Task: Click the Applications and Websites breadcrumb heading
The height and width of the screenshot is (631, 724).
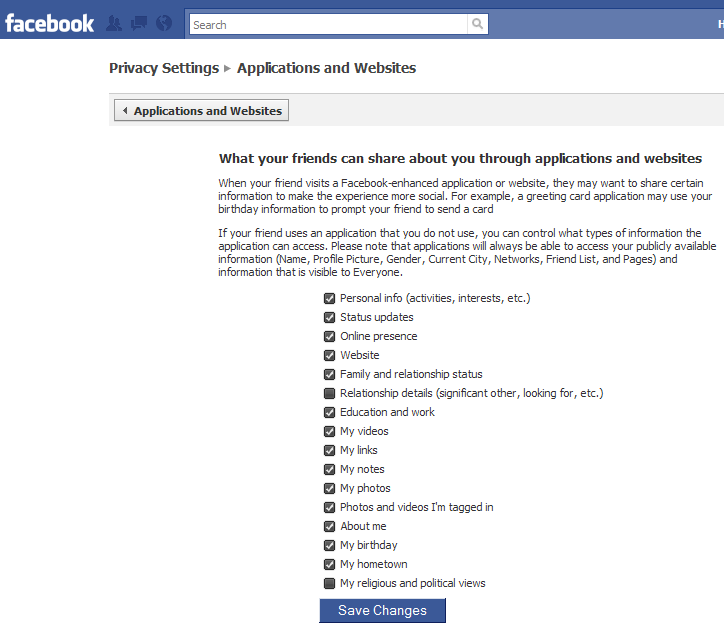Action: 326,68
